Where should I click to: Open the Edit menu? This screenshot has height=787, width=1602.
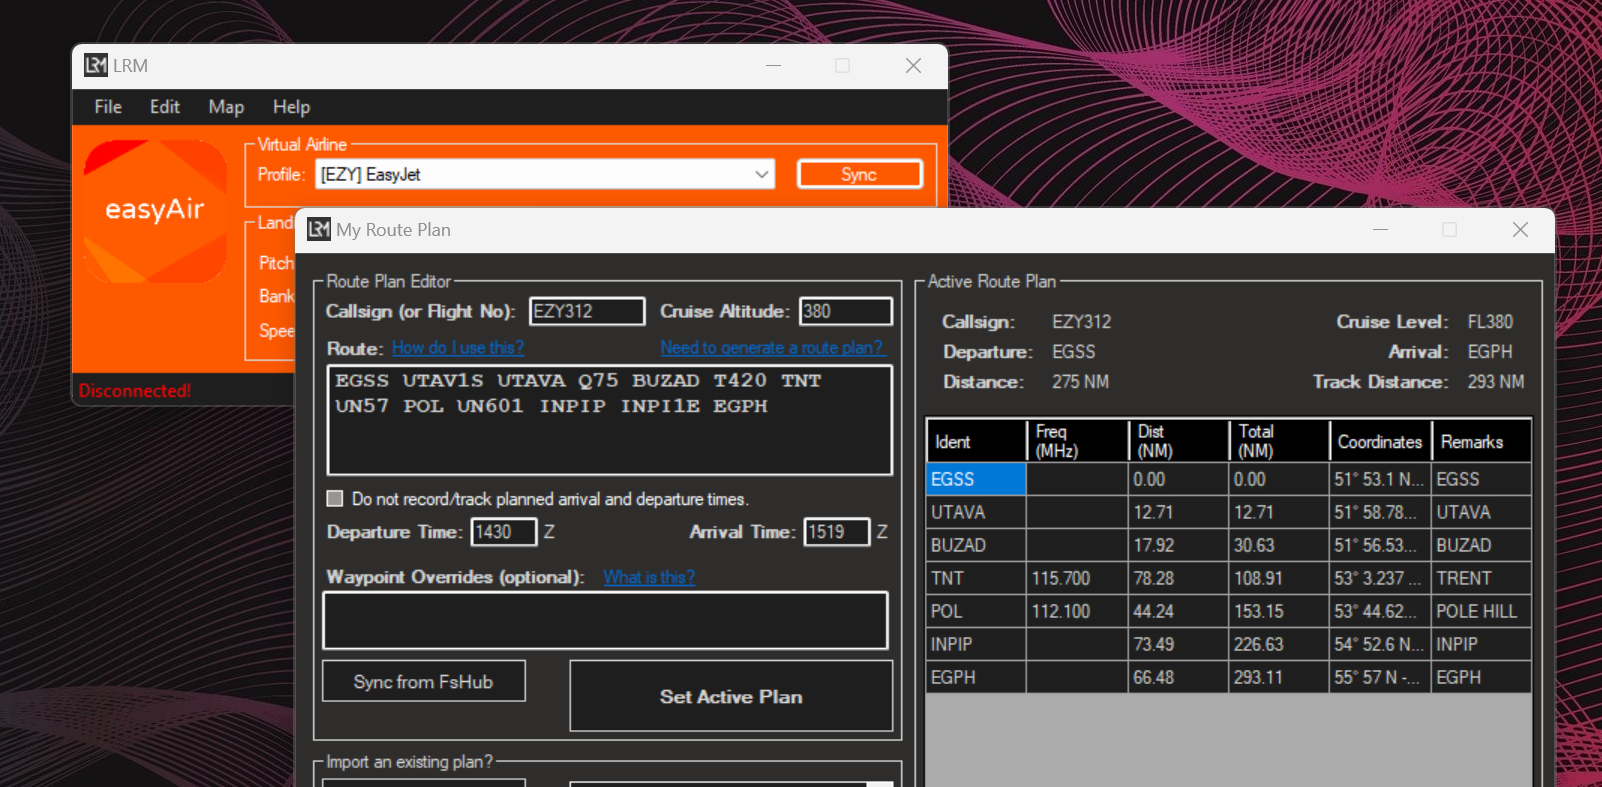point(165,107)
